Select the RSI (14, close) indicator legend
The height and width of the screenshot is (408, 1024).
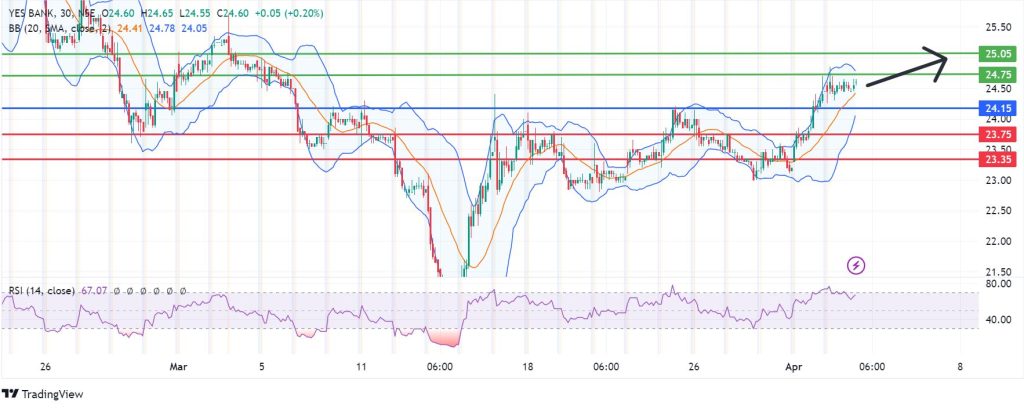click(x=41, y=290)
